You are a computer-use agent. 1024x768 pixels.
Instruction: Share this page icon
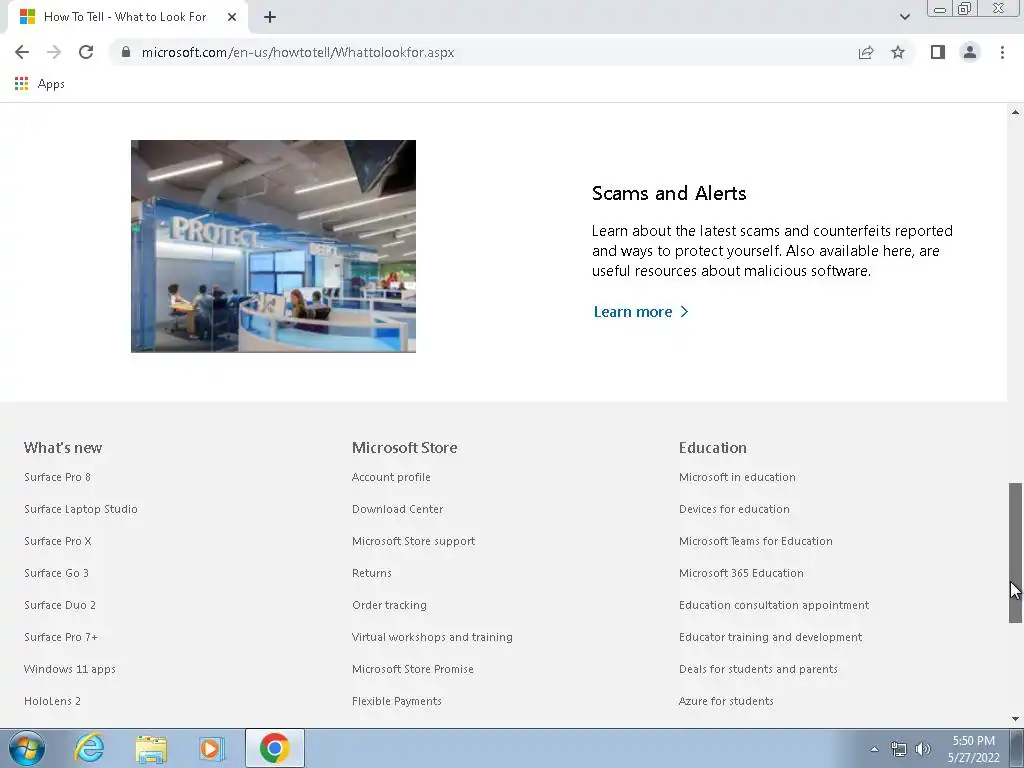(x=866, y=52)
